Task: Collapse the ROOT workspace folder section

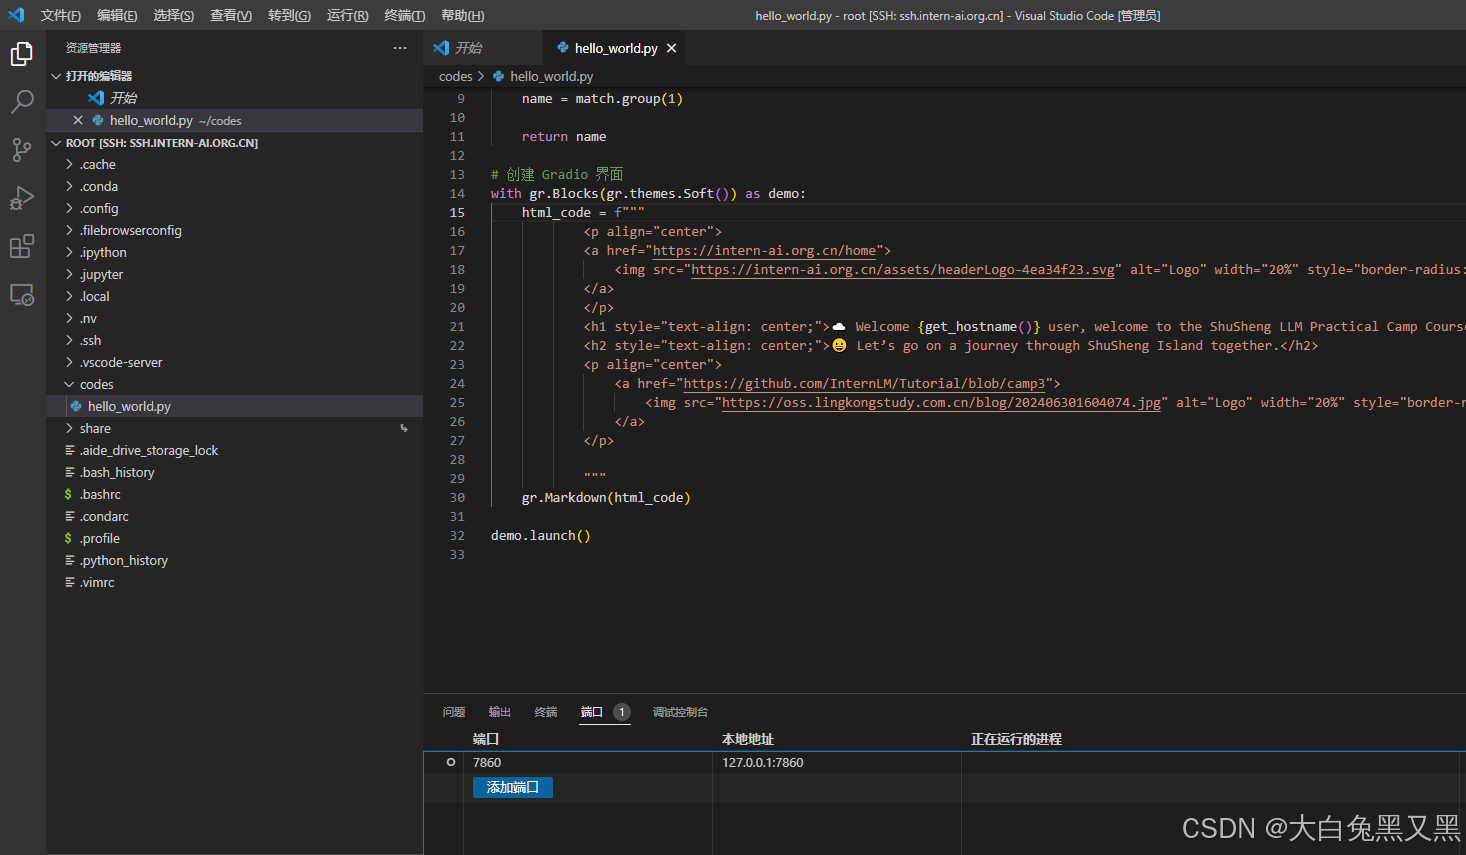Action: (234, 143)
